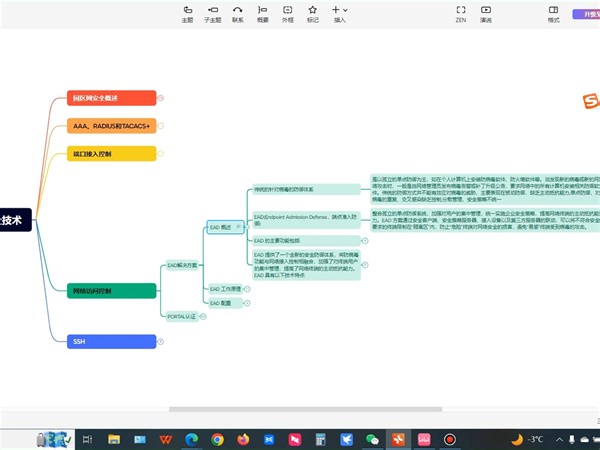Select the EAD解决方案 node

tap(182, 265)
